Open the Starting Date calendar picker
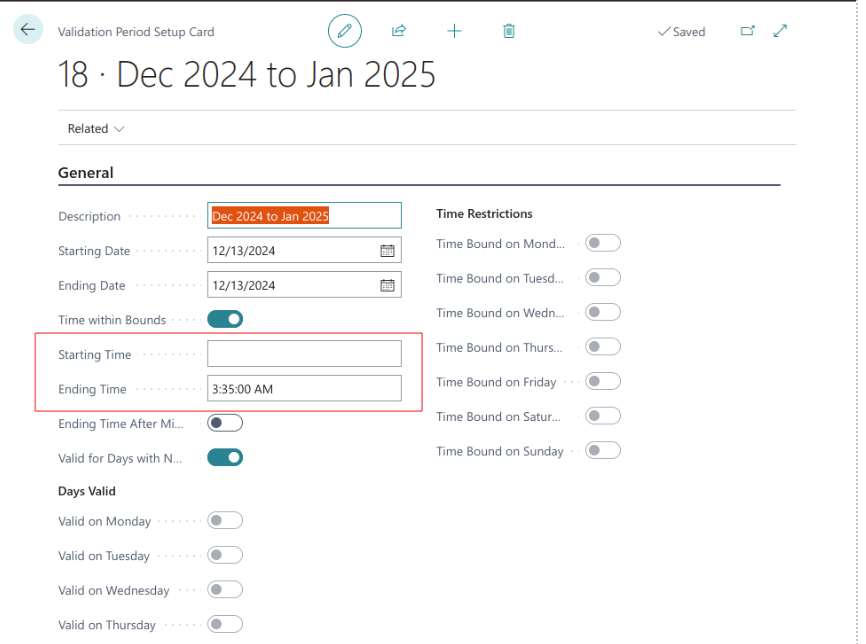Viewport: 866px width, 644px height. pos(387,251)
